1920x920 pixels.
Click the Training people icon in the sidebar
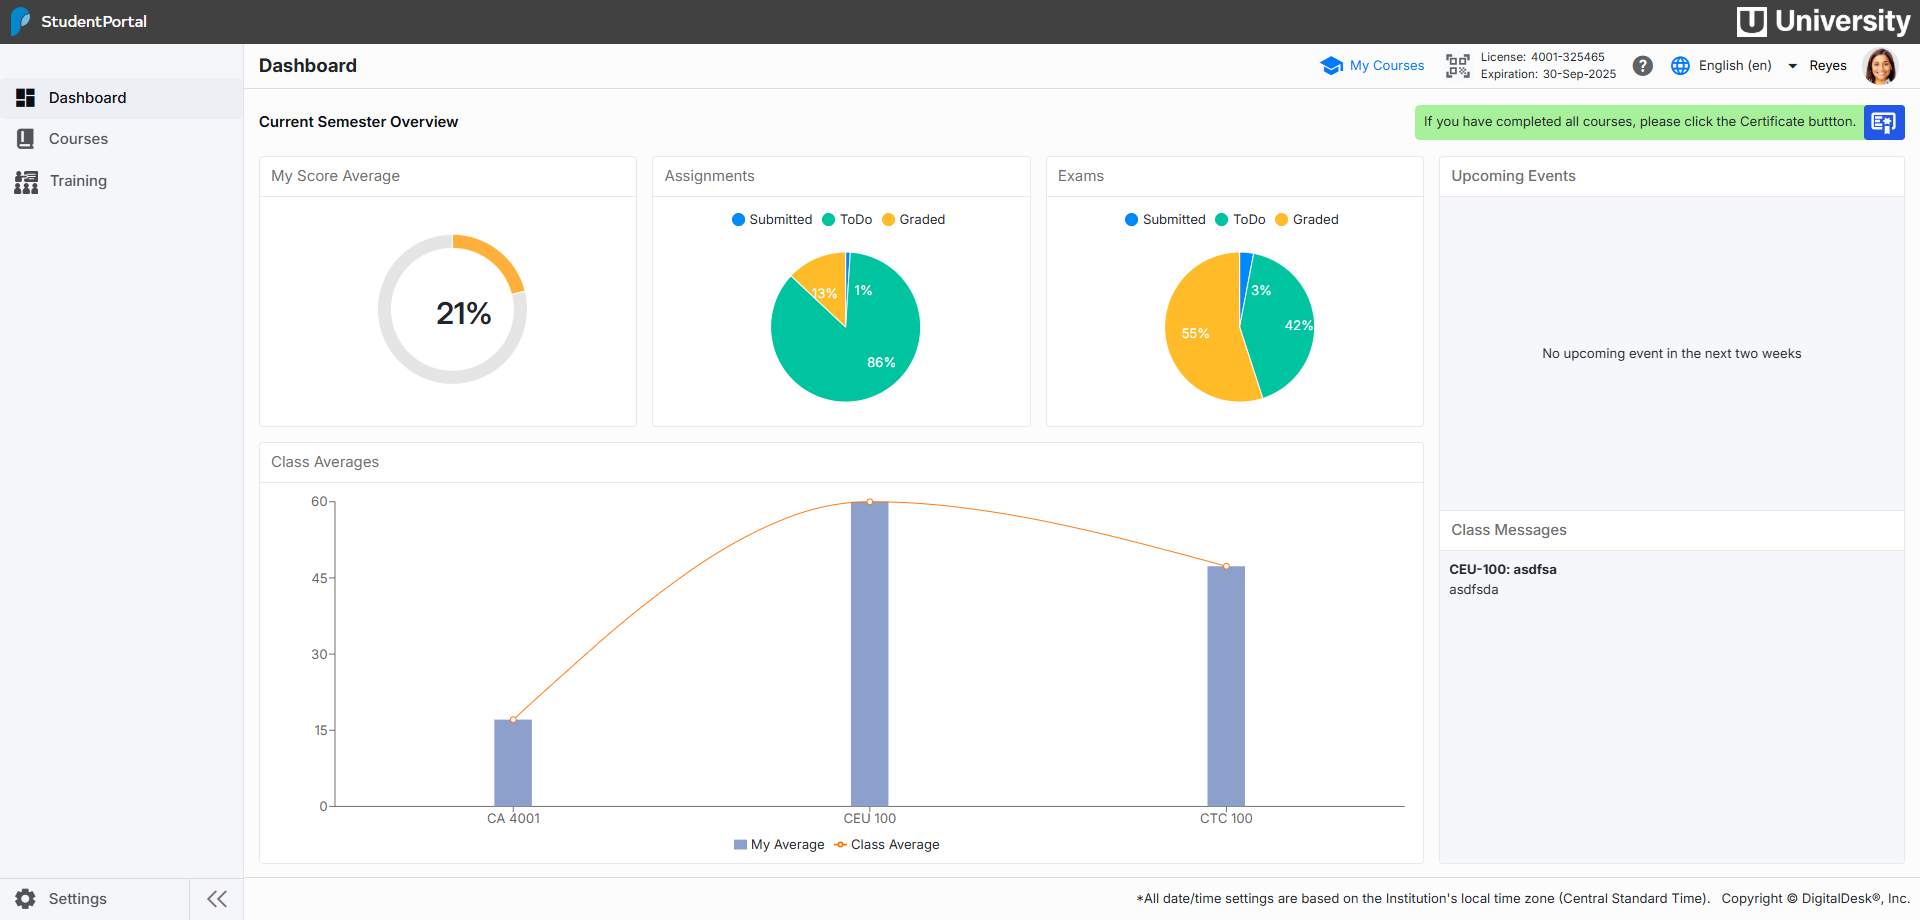(x=25, y=181)
